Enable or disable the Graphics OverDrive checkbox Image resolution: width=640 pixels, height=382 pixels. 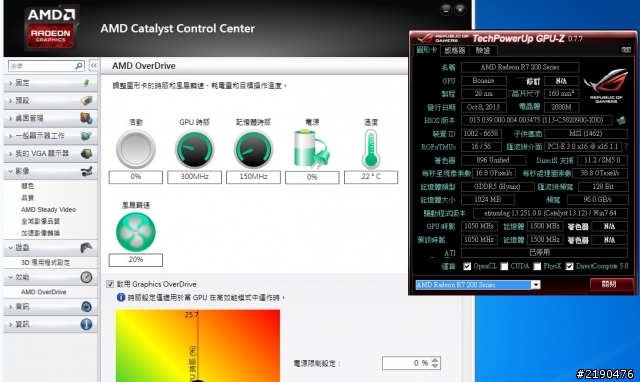pyautogui.click(x=110, y=284)
